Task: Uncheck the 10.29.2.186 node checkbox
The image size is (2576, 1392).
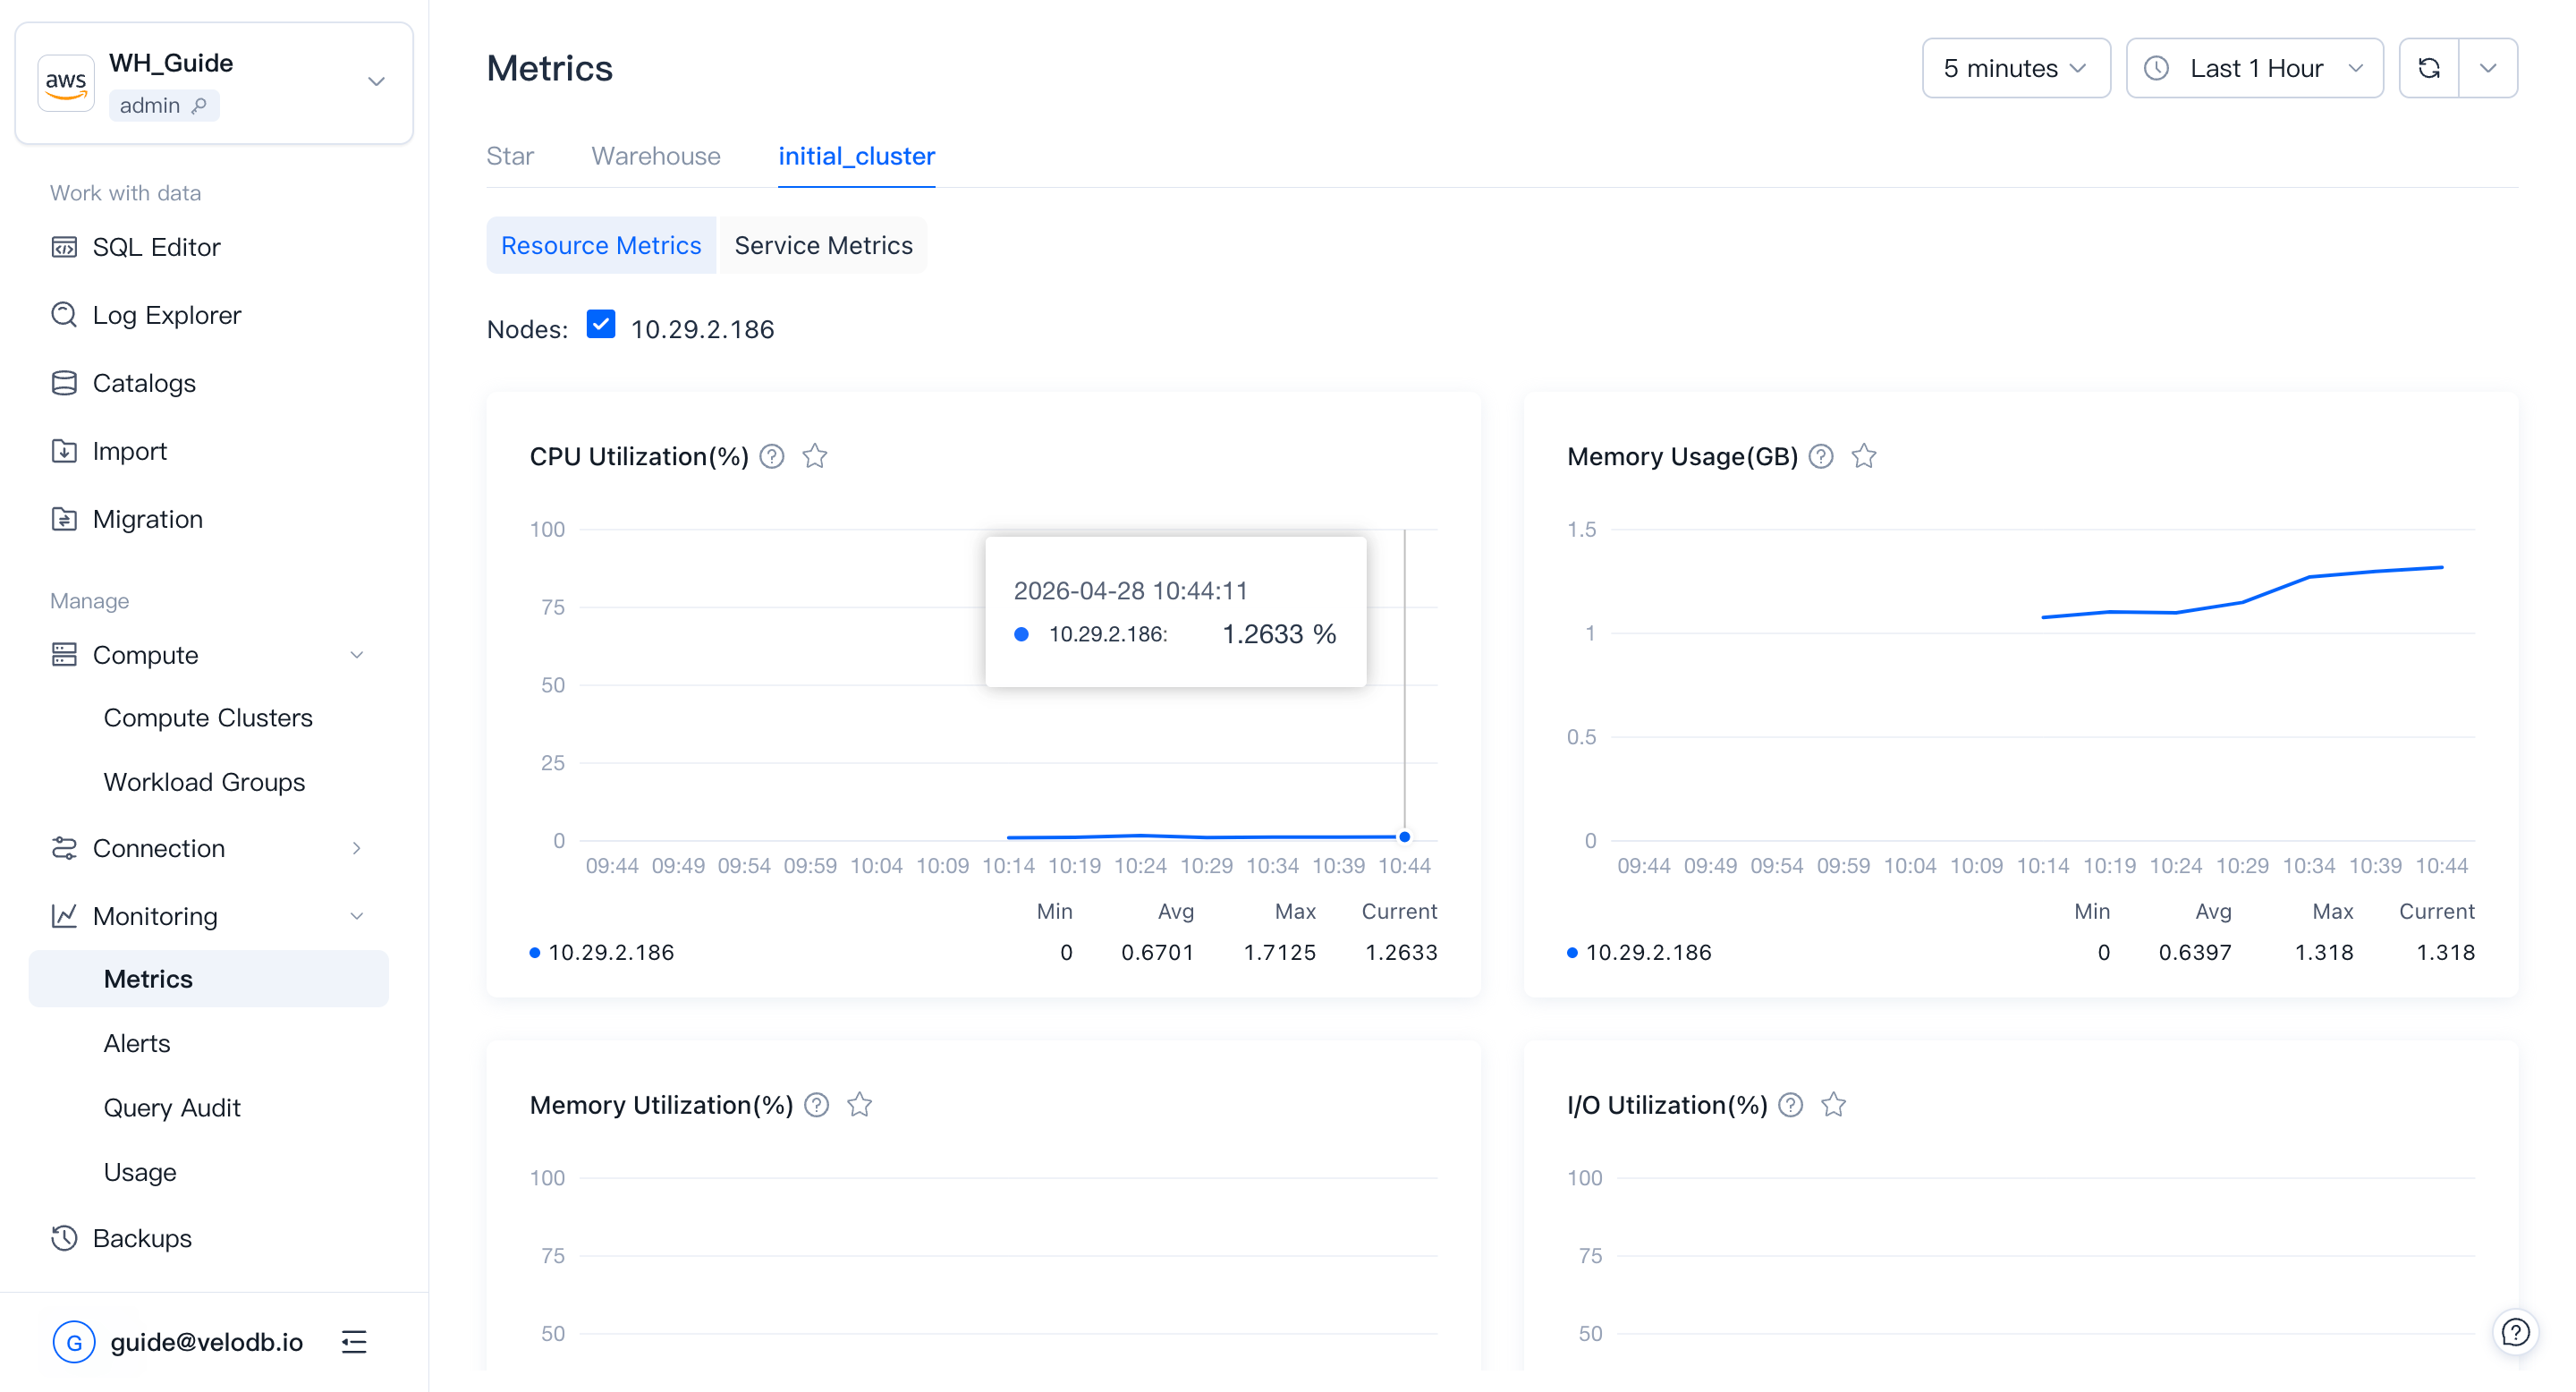Action: (601, 324)
